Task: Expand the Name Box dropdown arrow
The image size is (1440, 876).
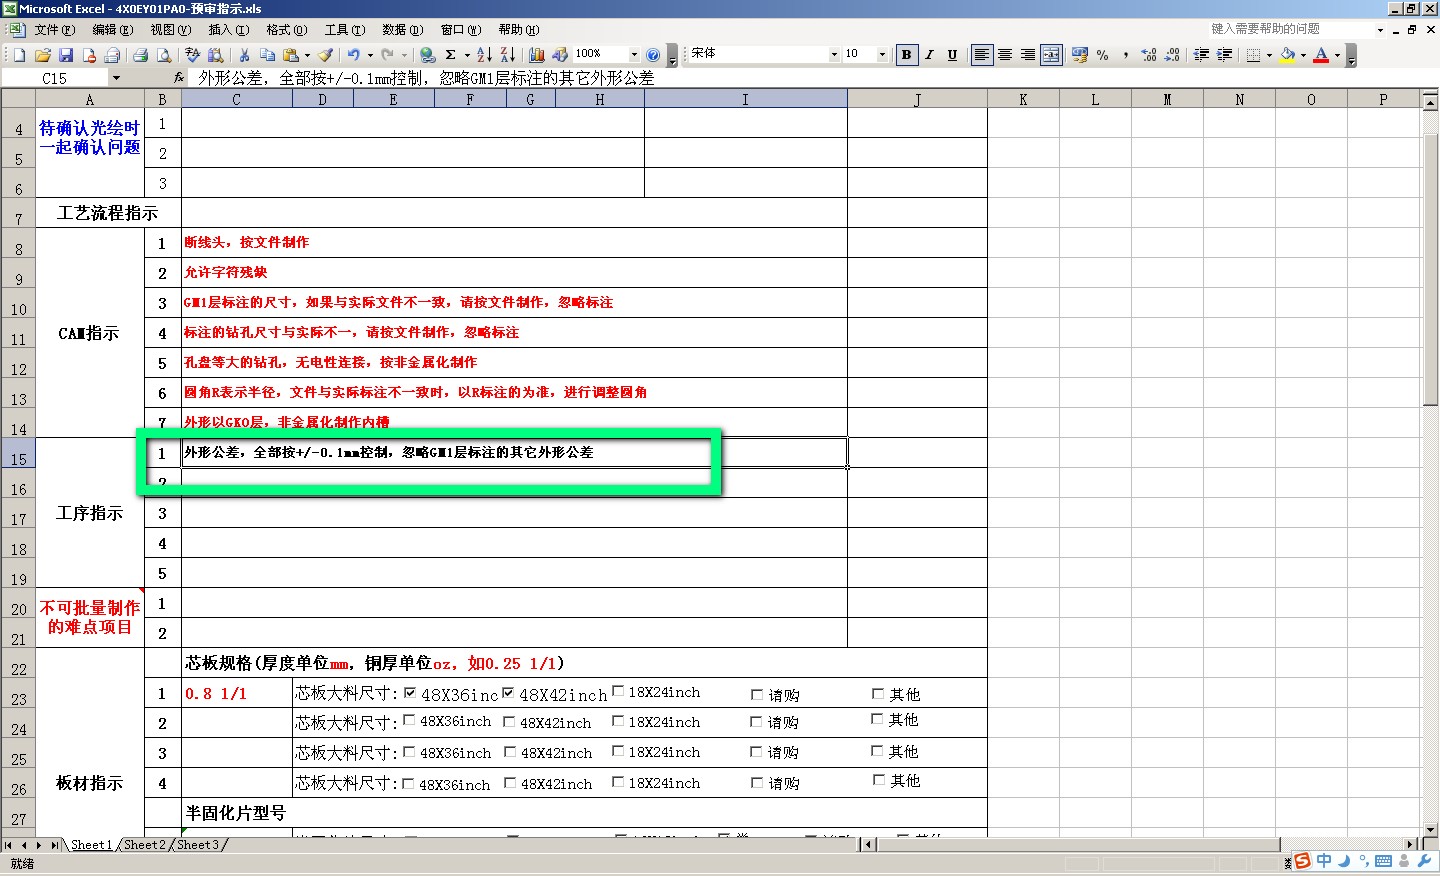Action: (116, 78)
